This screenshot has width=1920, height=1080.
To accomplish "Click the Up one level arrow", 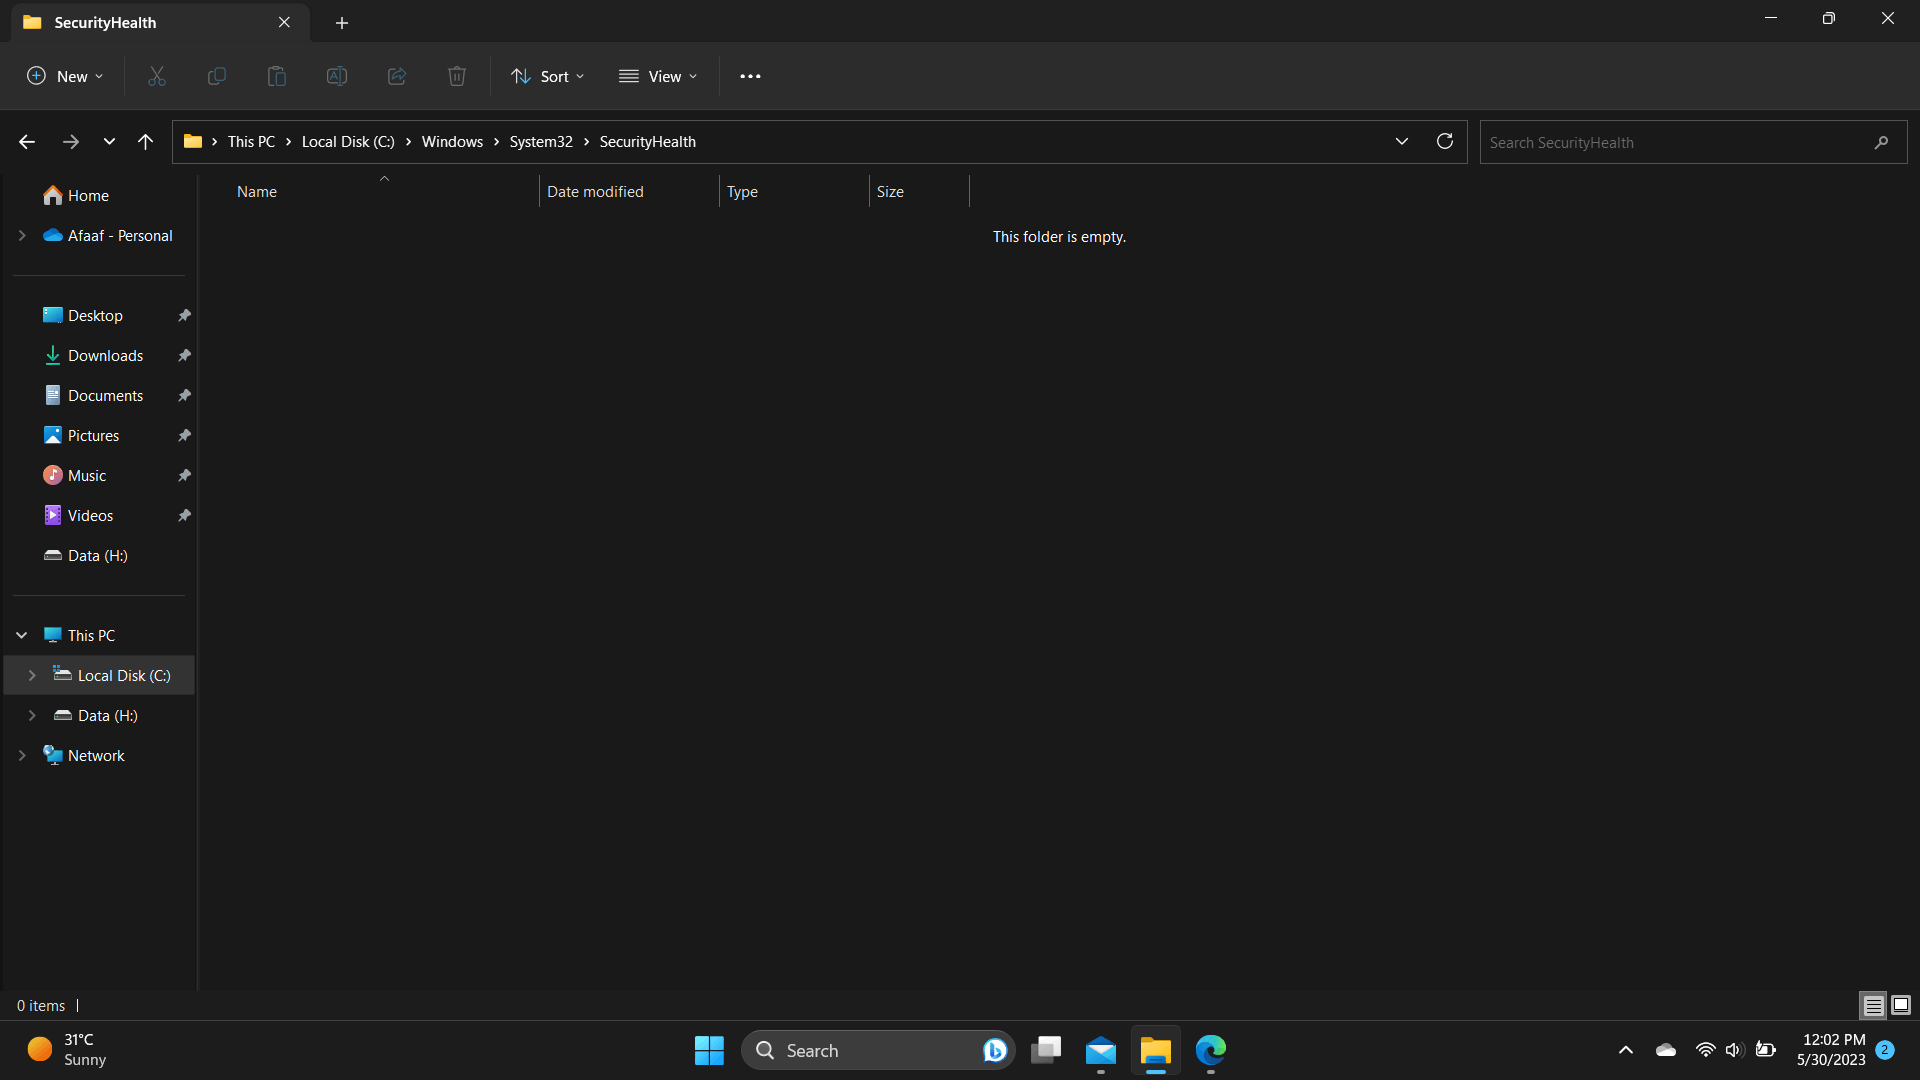I will 145,142.
